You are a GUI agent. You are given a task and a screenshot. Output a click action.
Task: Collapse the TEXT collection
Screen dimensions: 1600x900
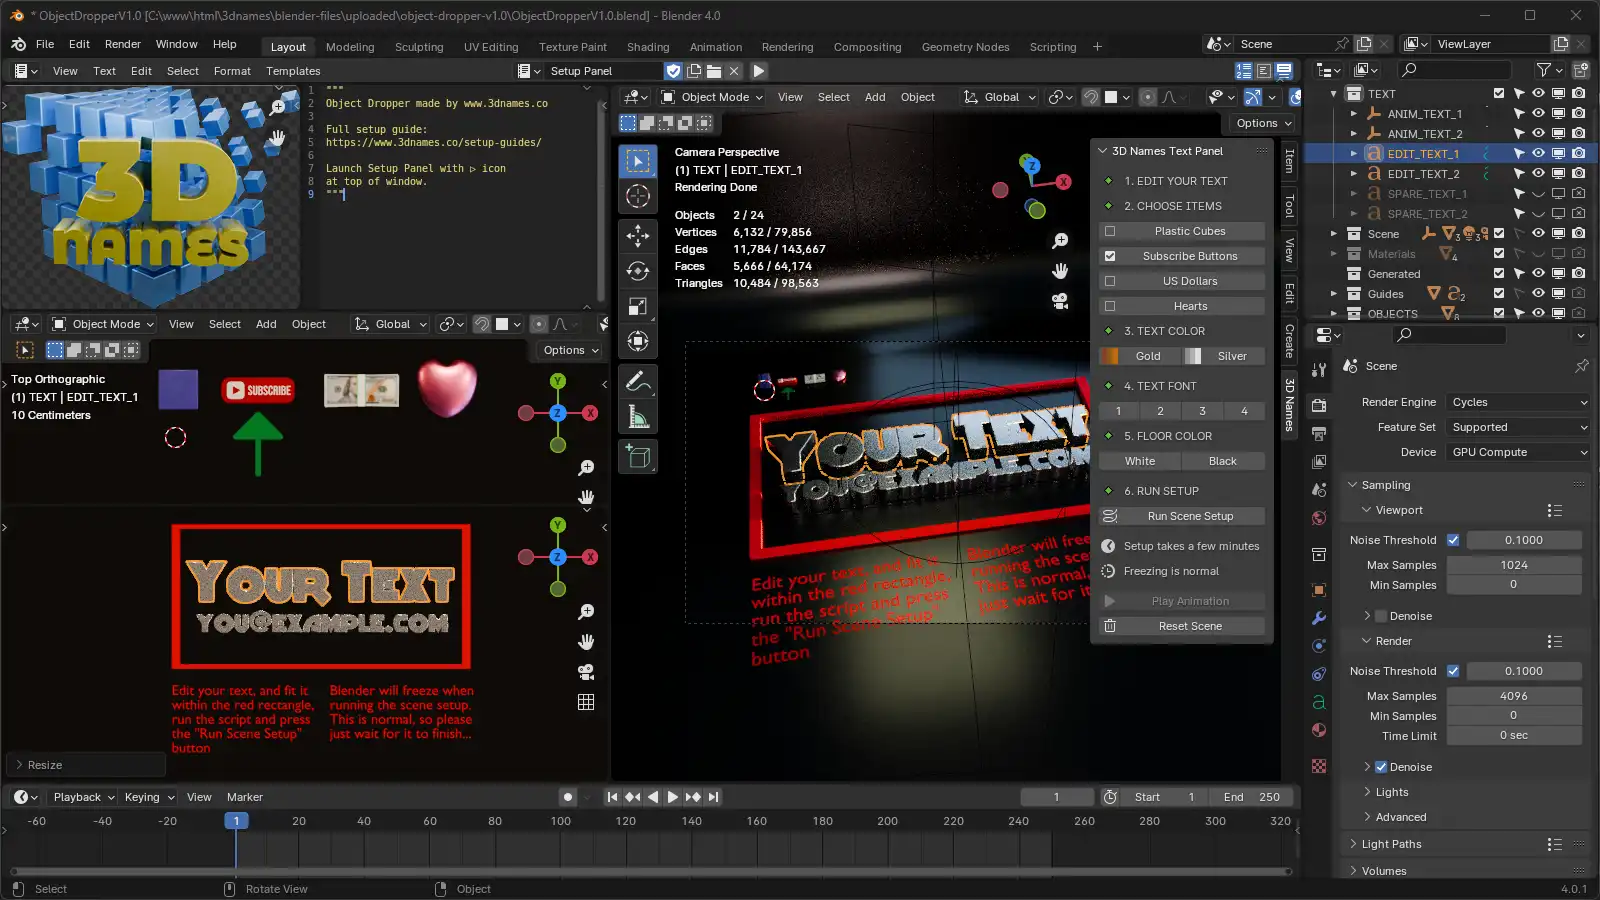tap(1334, 93)
